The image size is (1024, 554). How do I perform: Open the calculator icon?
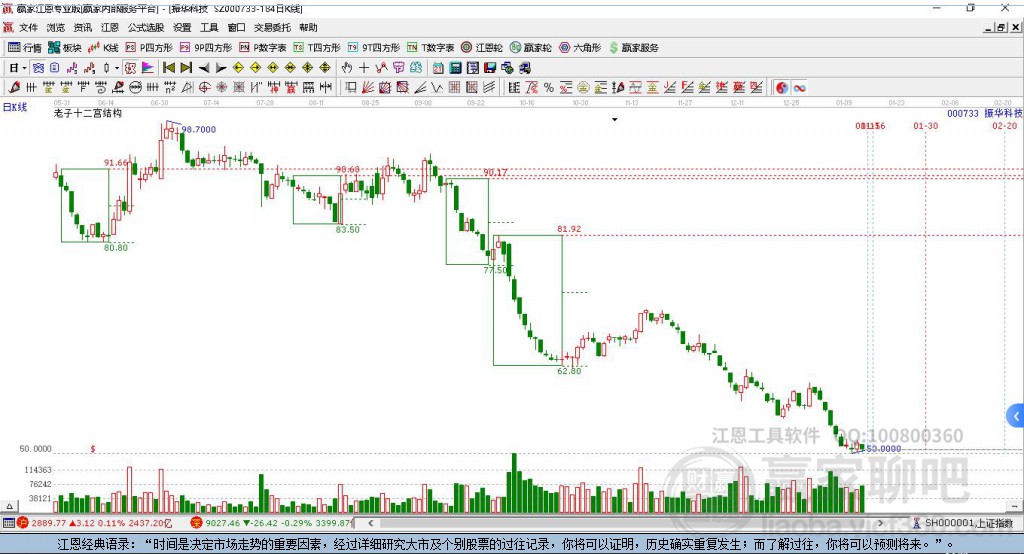[x=455, y=68]
